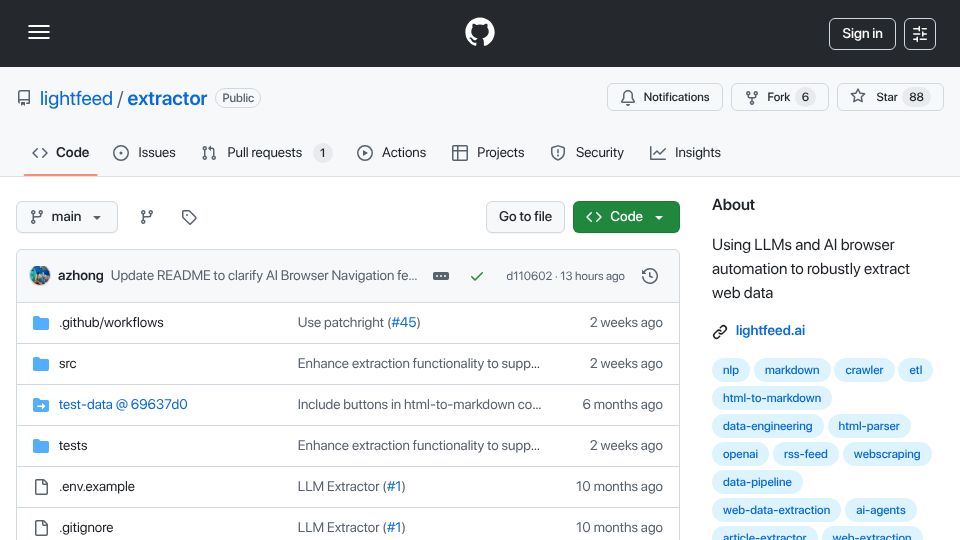Expand the green Code dropdown

626,217
